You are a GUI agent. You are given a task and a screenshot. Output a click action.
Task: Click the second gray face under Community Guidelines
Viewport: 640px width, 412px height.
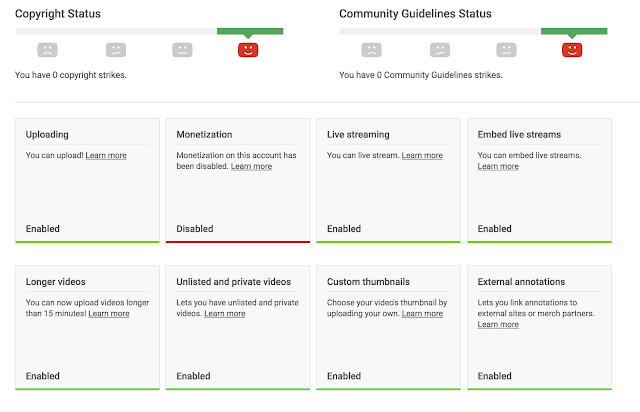pos(439,50)
